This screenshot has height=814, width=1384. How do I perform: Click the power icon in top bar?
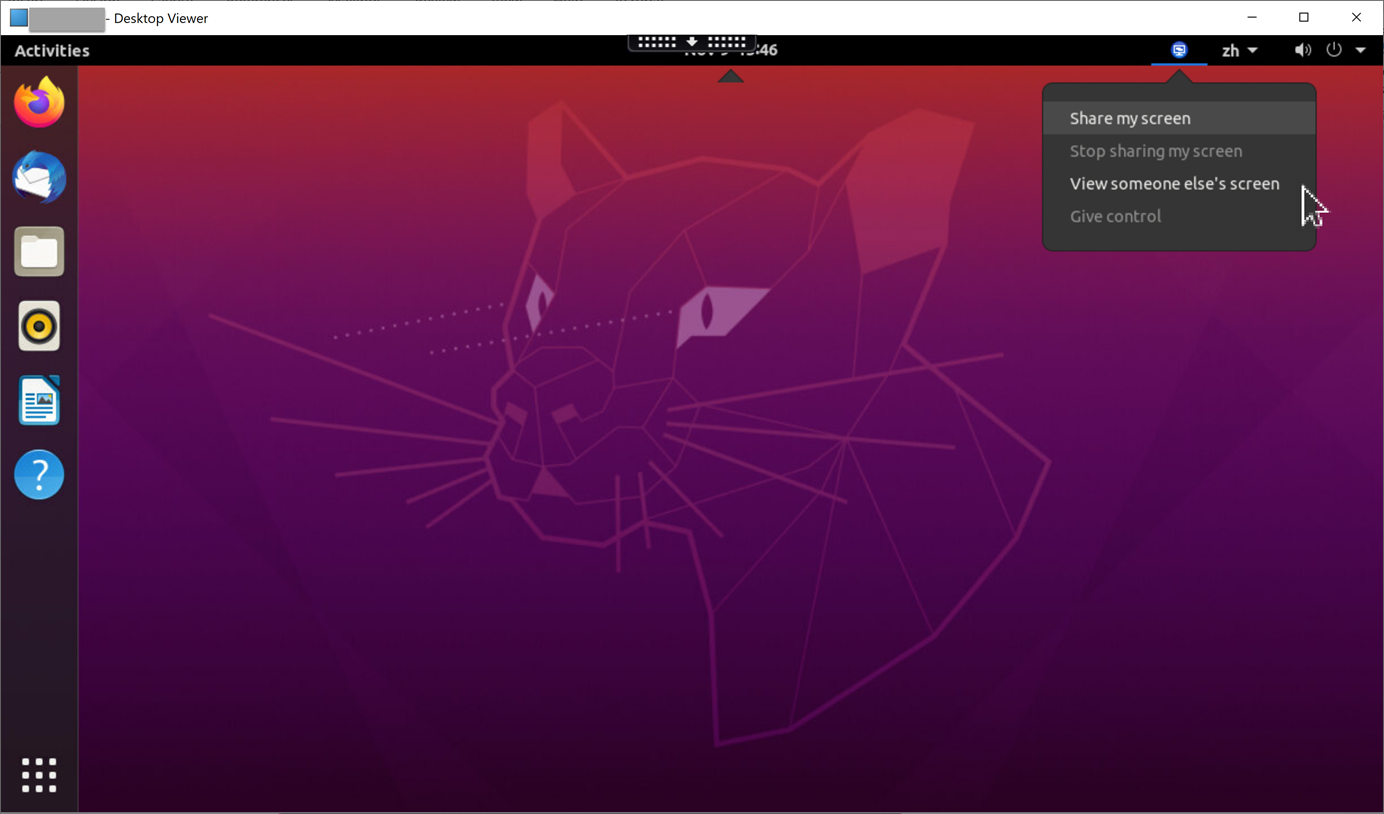tap(1334, 50)
